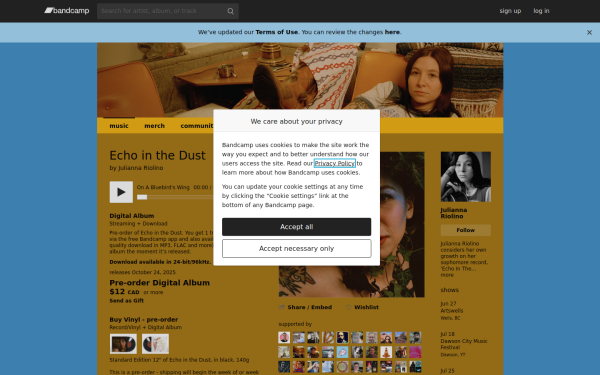Click the 'releases October 24, 2025' text
This screenshot has width=600, height=375.
pos(142,272)
